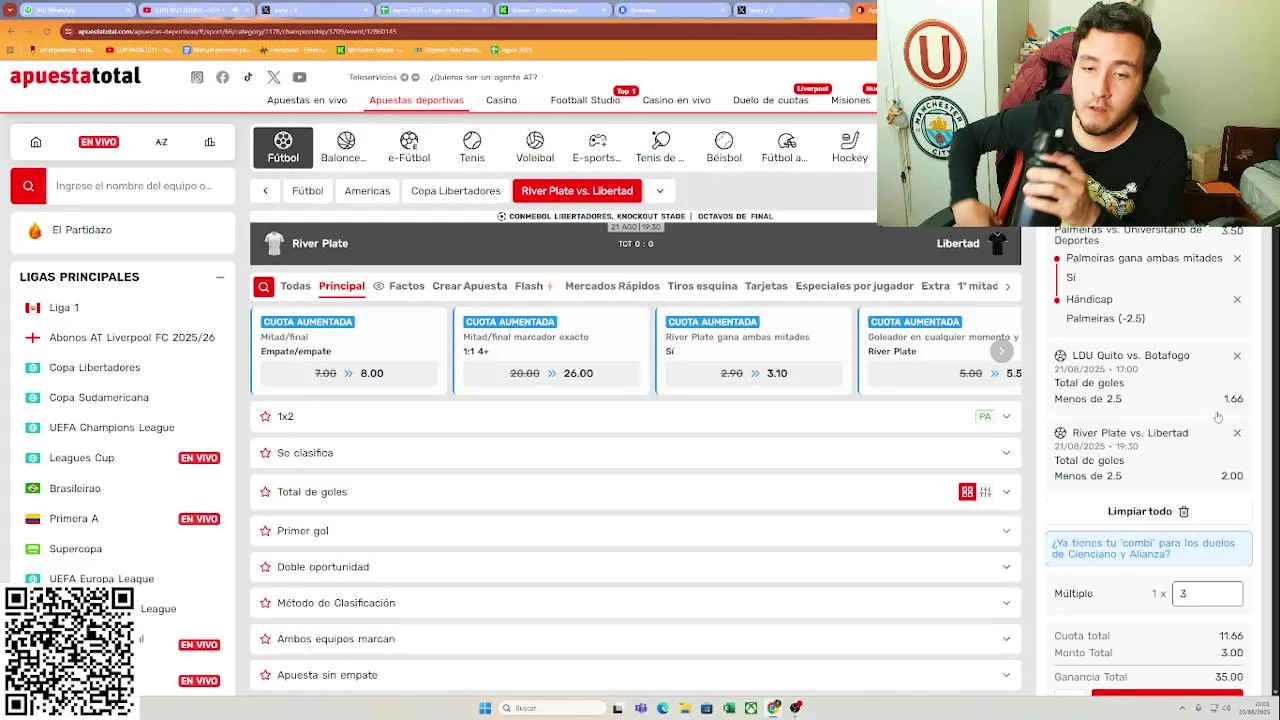Open the Principal market tab
Image resolution: width=1280 pixels, height=720 pixels.
click(x=342, y=286)
